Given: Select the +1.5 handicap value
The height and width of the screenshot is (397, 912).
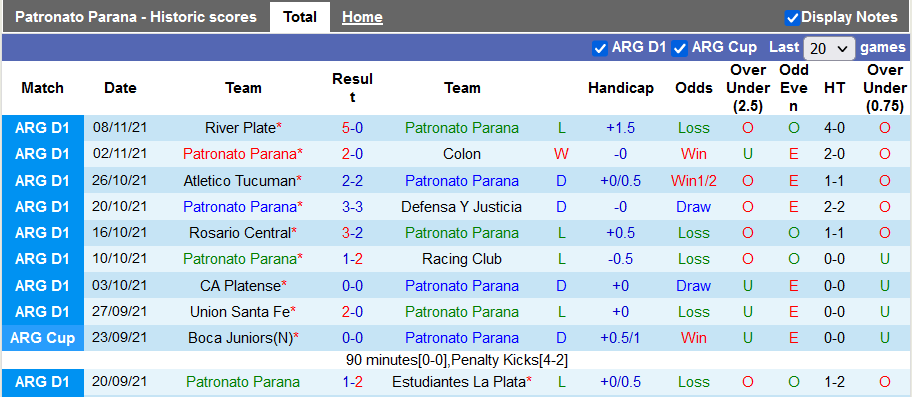Looking at the screenshot, I should point(621,128).
